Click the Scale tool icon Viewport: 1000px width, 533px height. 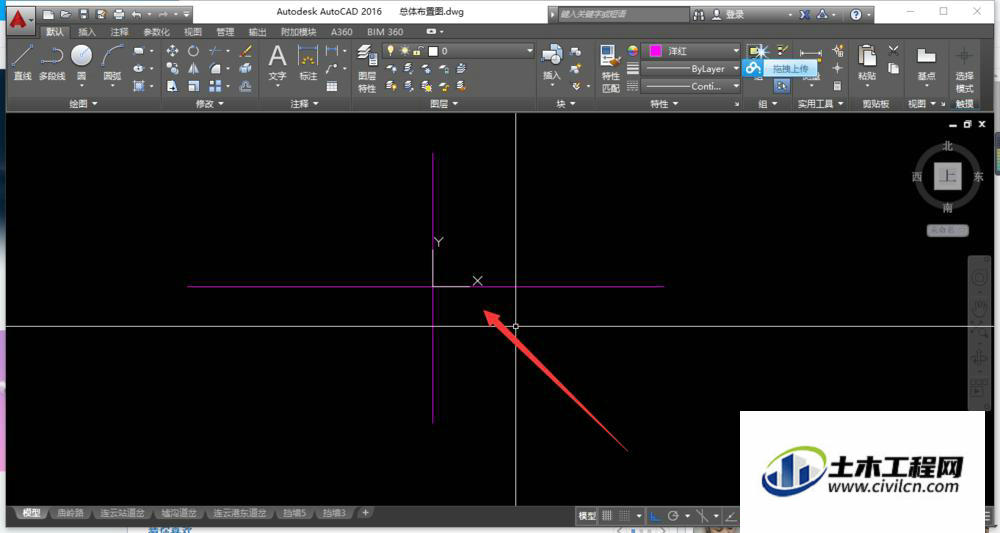[x=193, y=86]
